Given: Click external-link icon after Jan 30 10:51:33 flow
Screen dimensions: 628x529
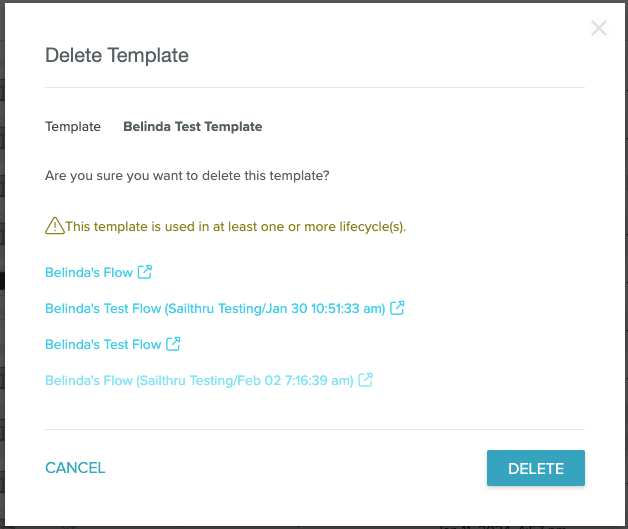Looking at the screenshot, I should 397,308.
